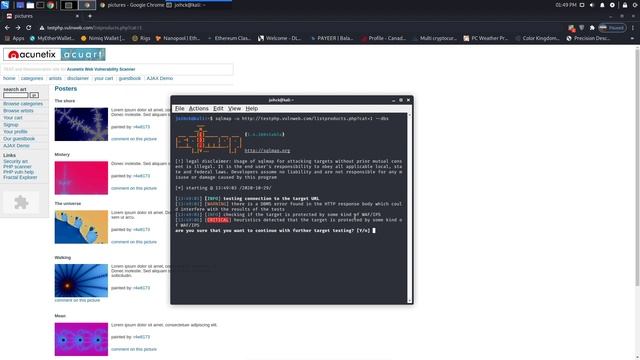
Task: Click the volume icon in the system tray
Action: [592, 5]
